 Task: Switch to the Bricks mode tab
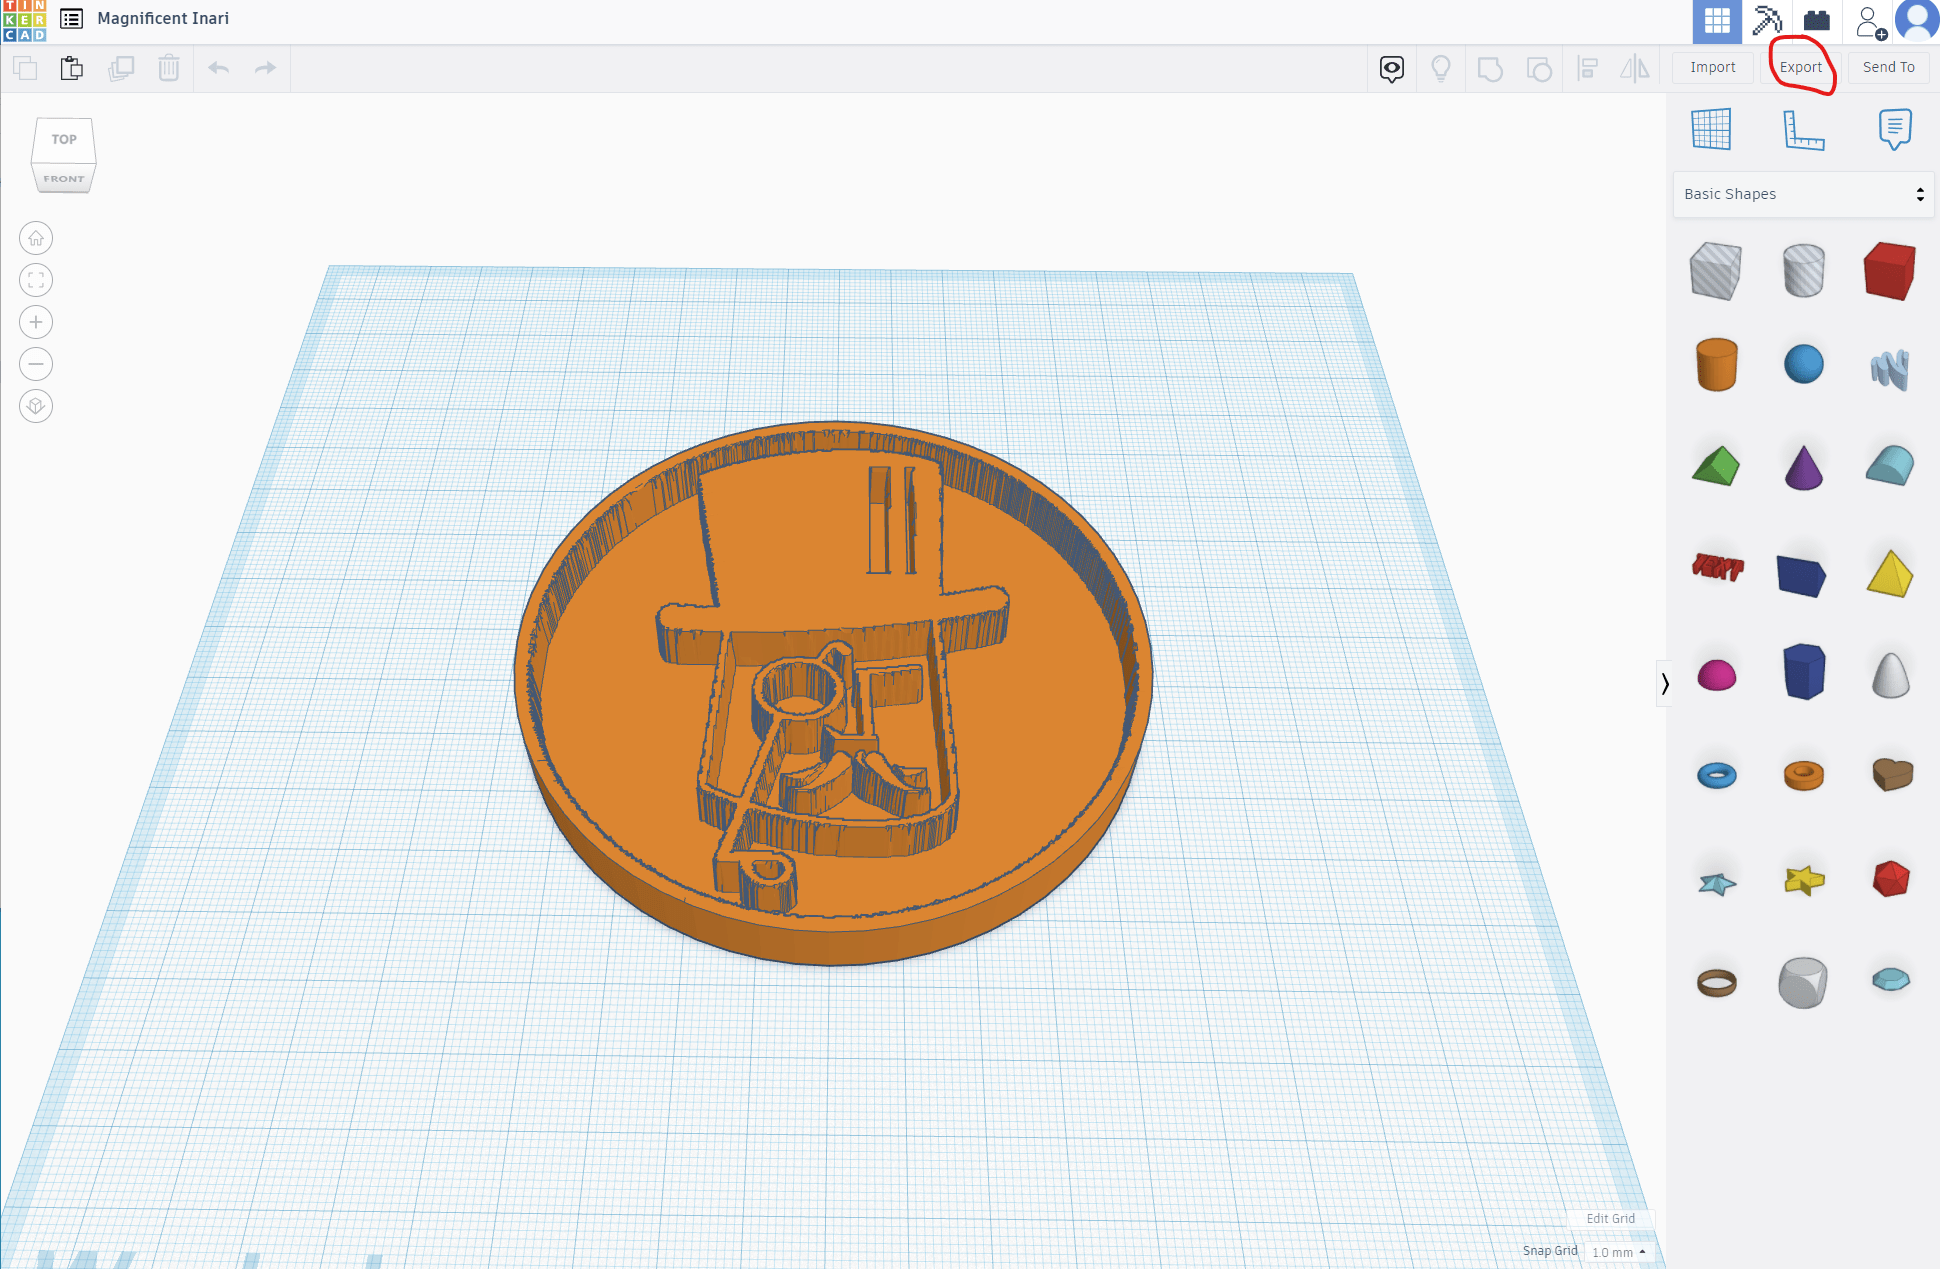coord(1816,21)
